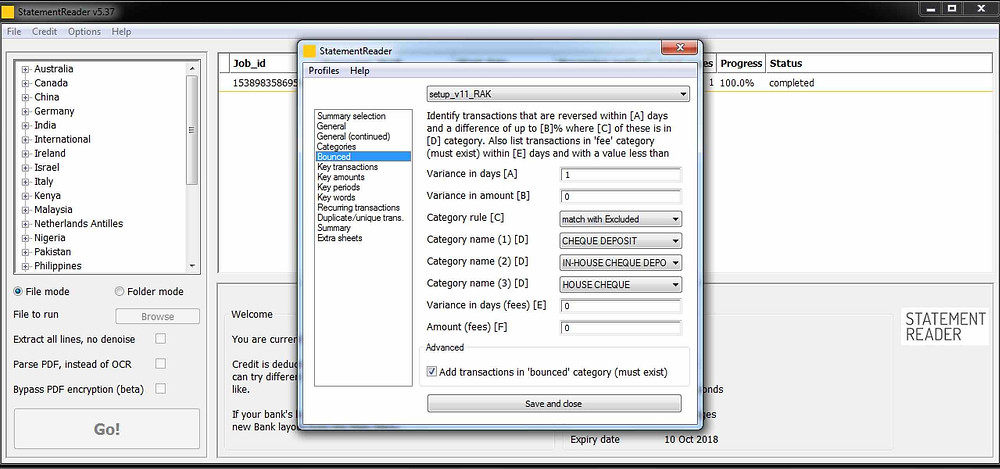The height and width of the screenshot is (469, 1000).
Task: Click the STATEMENT READER logo
Action: point(945,327)
